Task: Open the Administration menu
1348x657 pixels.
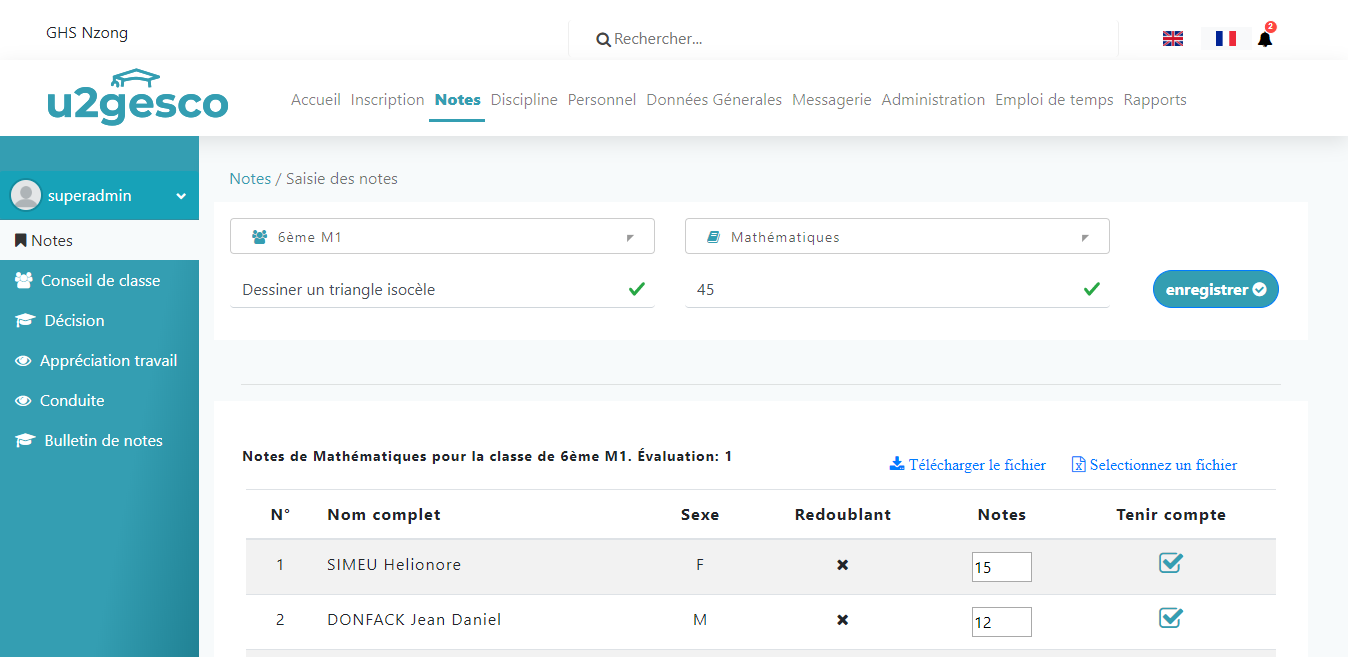Action: [x=933, y=100]
